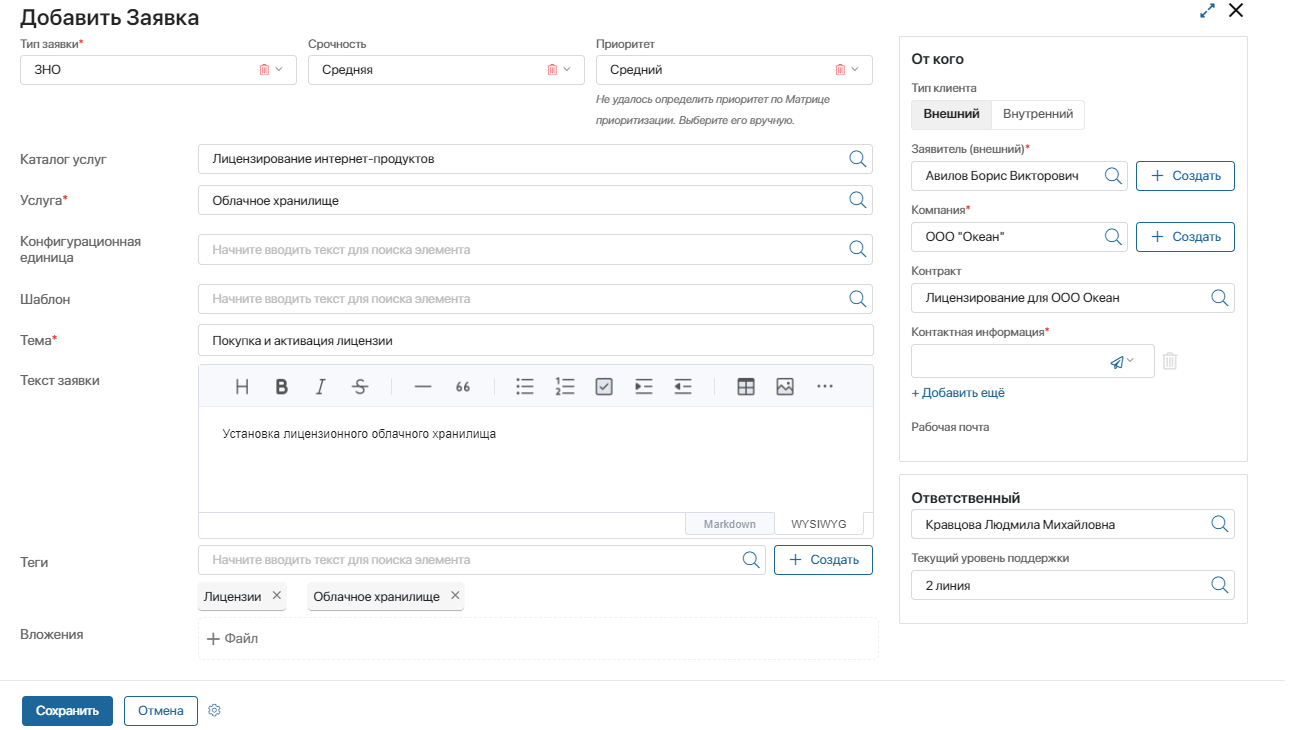Delete the contact information row
Viewport: 1291px width, 730px height.
(1170, 361)
